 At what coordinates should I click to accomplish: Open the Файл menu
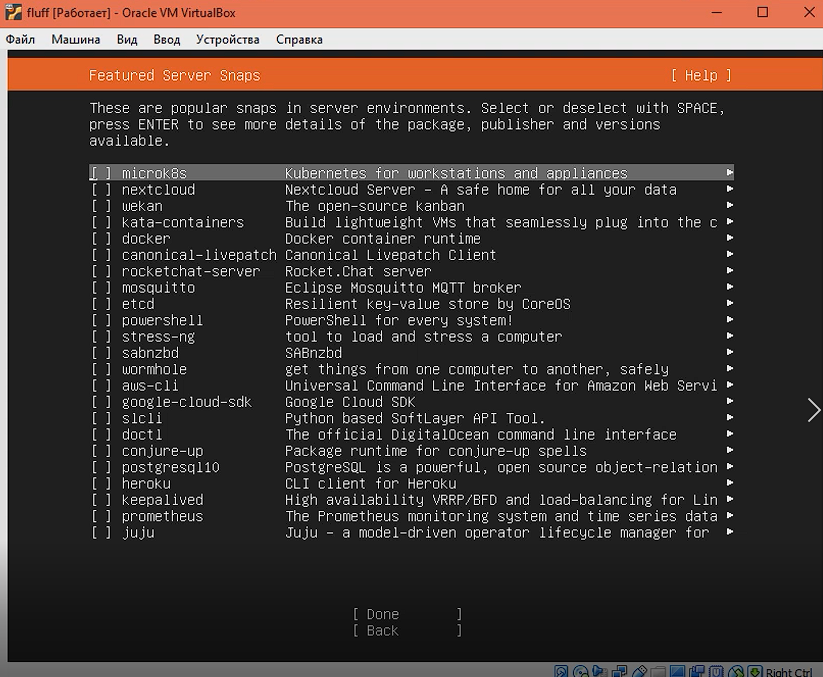[20, 39]
